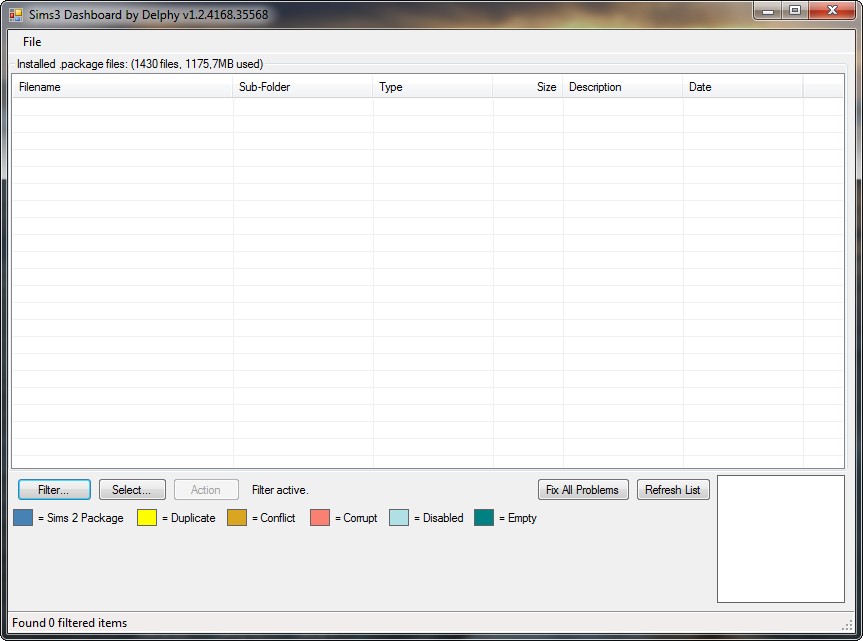Open the Select... button options

(x=132, y=490)
